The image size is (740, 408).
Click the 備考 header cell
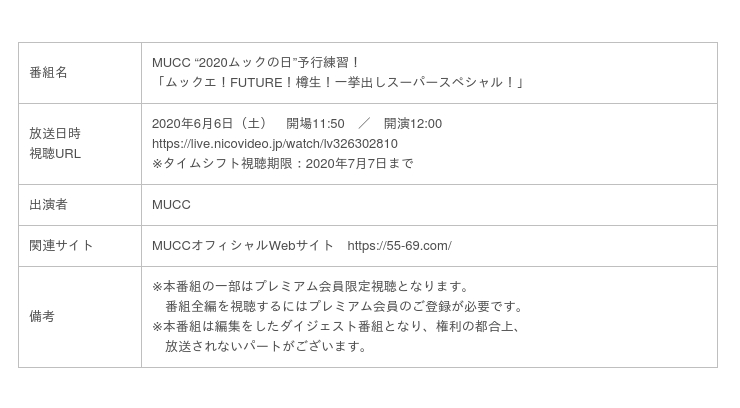pyautogui.click(x=80, y=316)
